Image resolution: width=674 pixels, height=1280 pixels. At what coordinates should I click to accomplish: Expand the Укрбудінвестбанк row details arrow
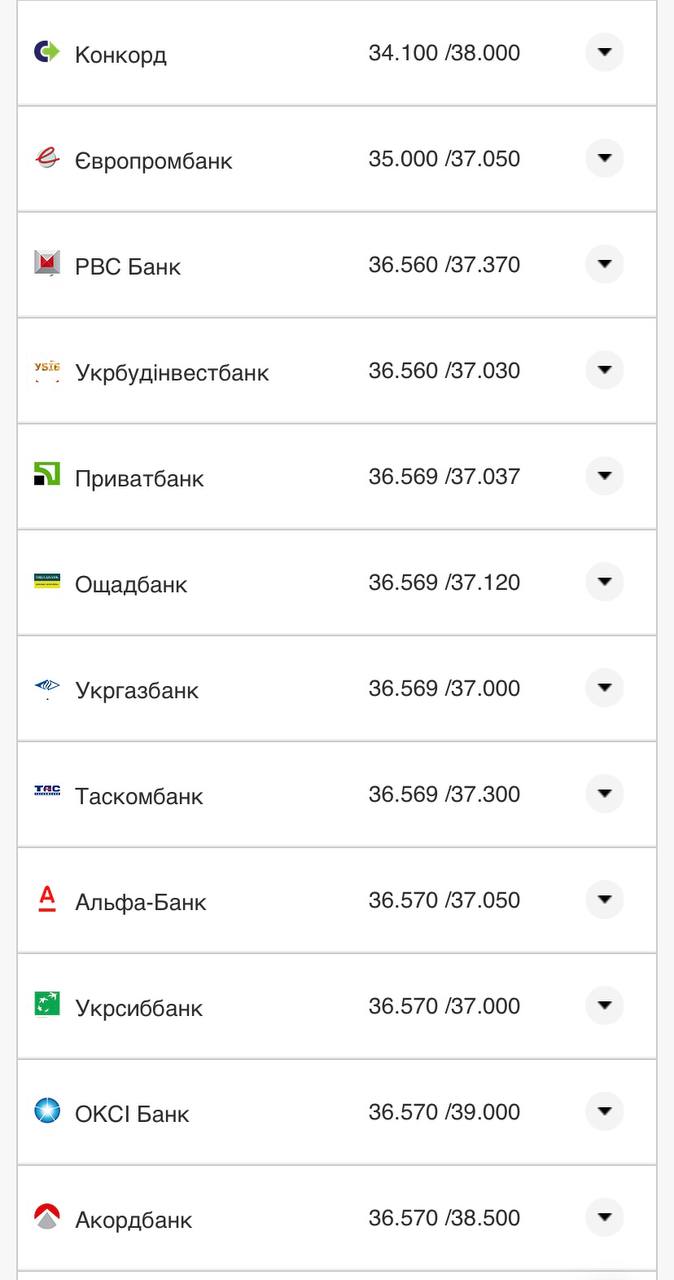604,370
